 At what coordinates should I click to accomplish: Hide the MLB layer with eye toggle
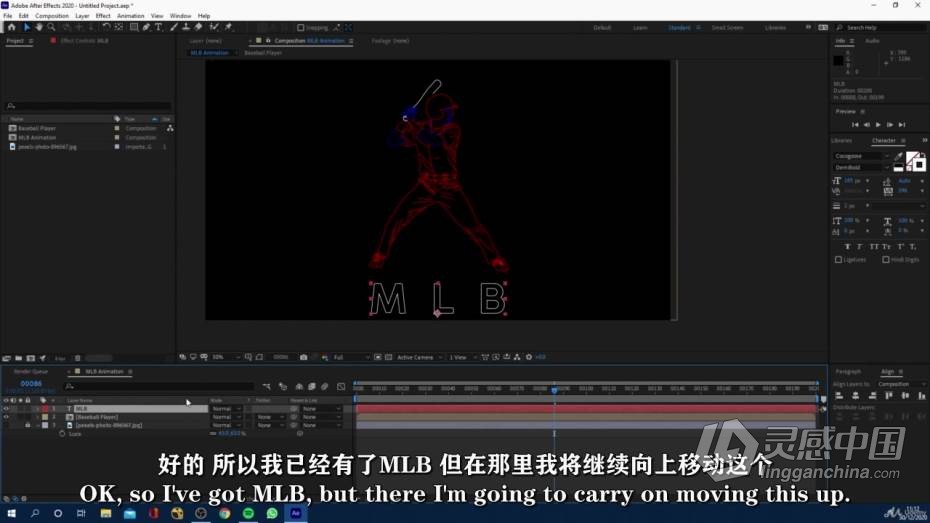(x=6, y=409)
